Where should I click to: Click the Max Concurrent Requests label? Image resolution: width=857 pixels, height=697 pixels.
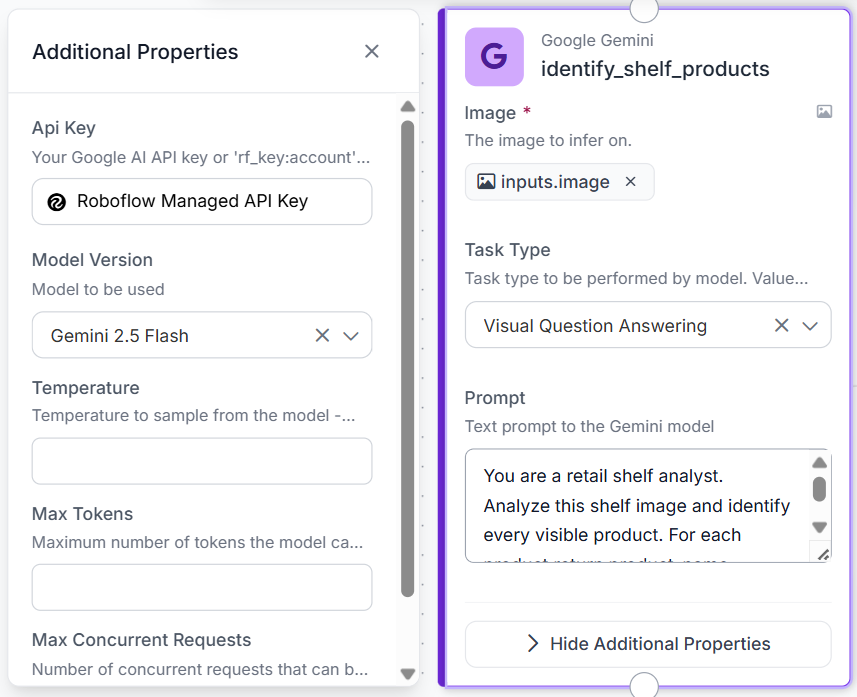point(142,640)
